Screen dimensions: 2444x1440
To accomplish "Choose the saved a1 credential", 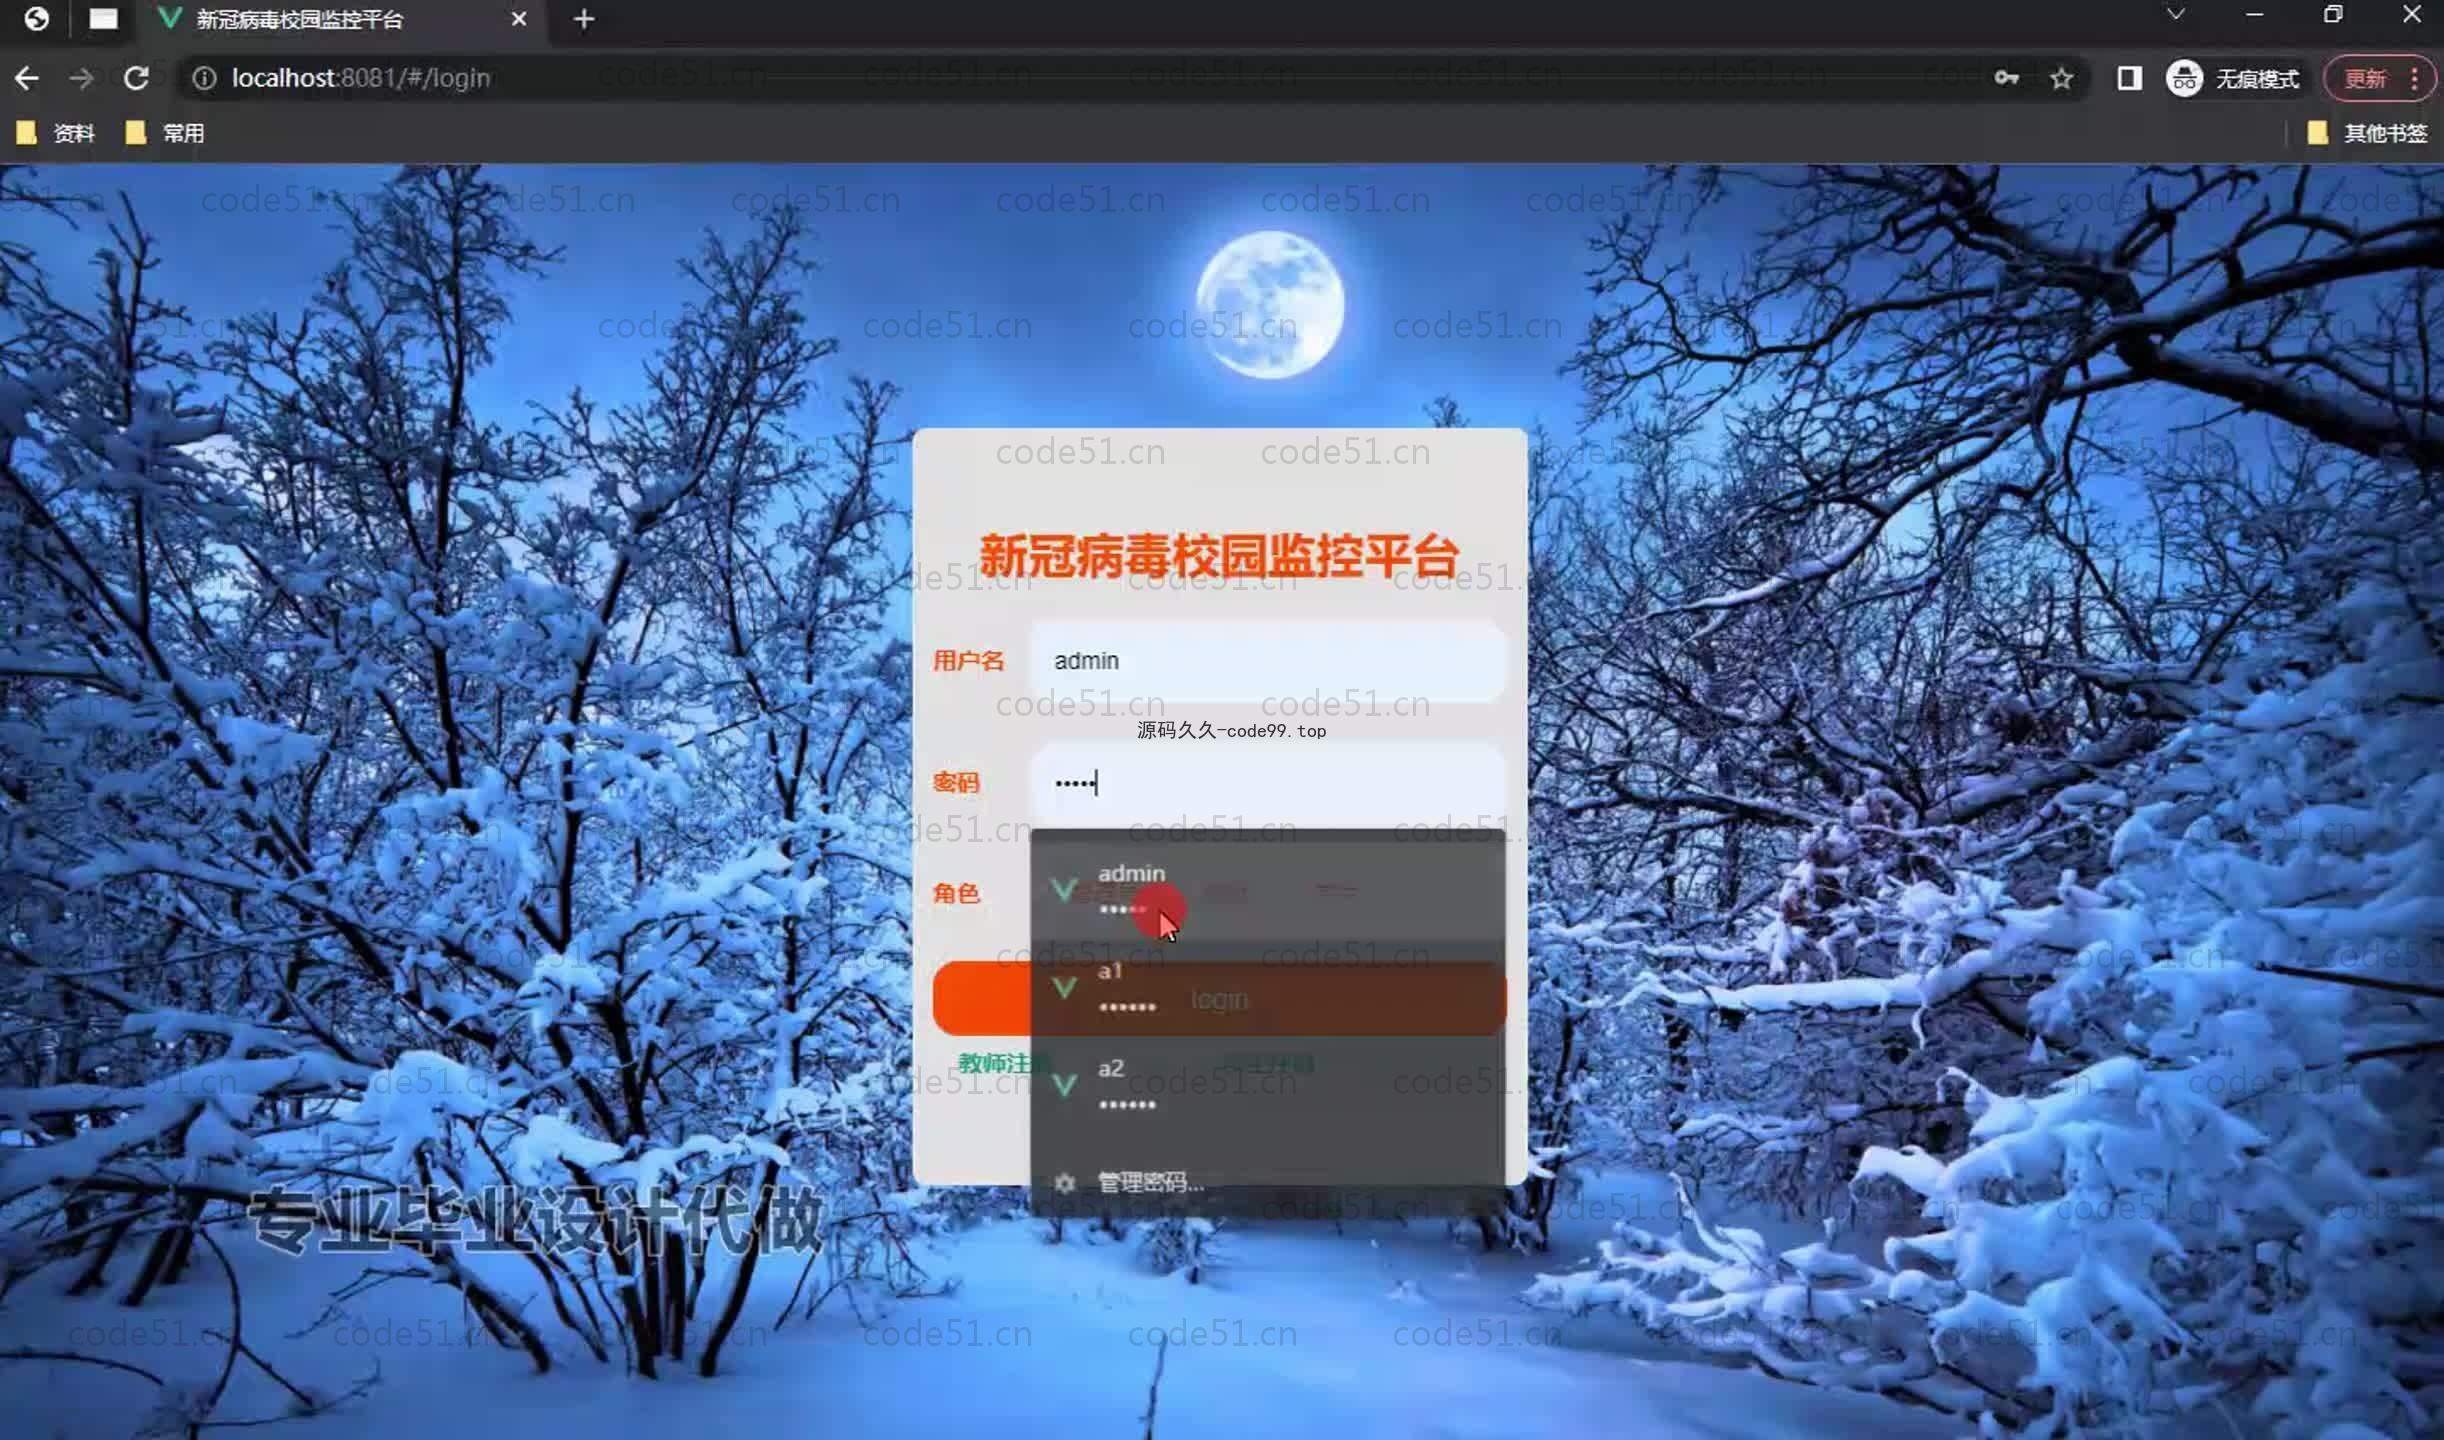I will [1267, 988].
